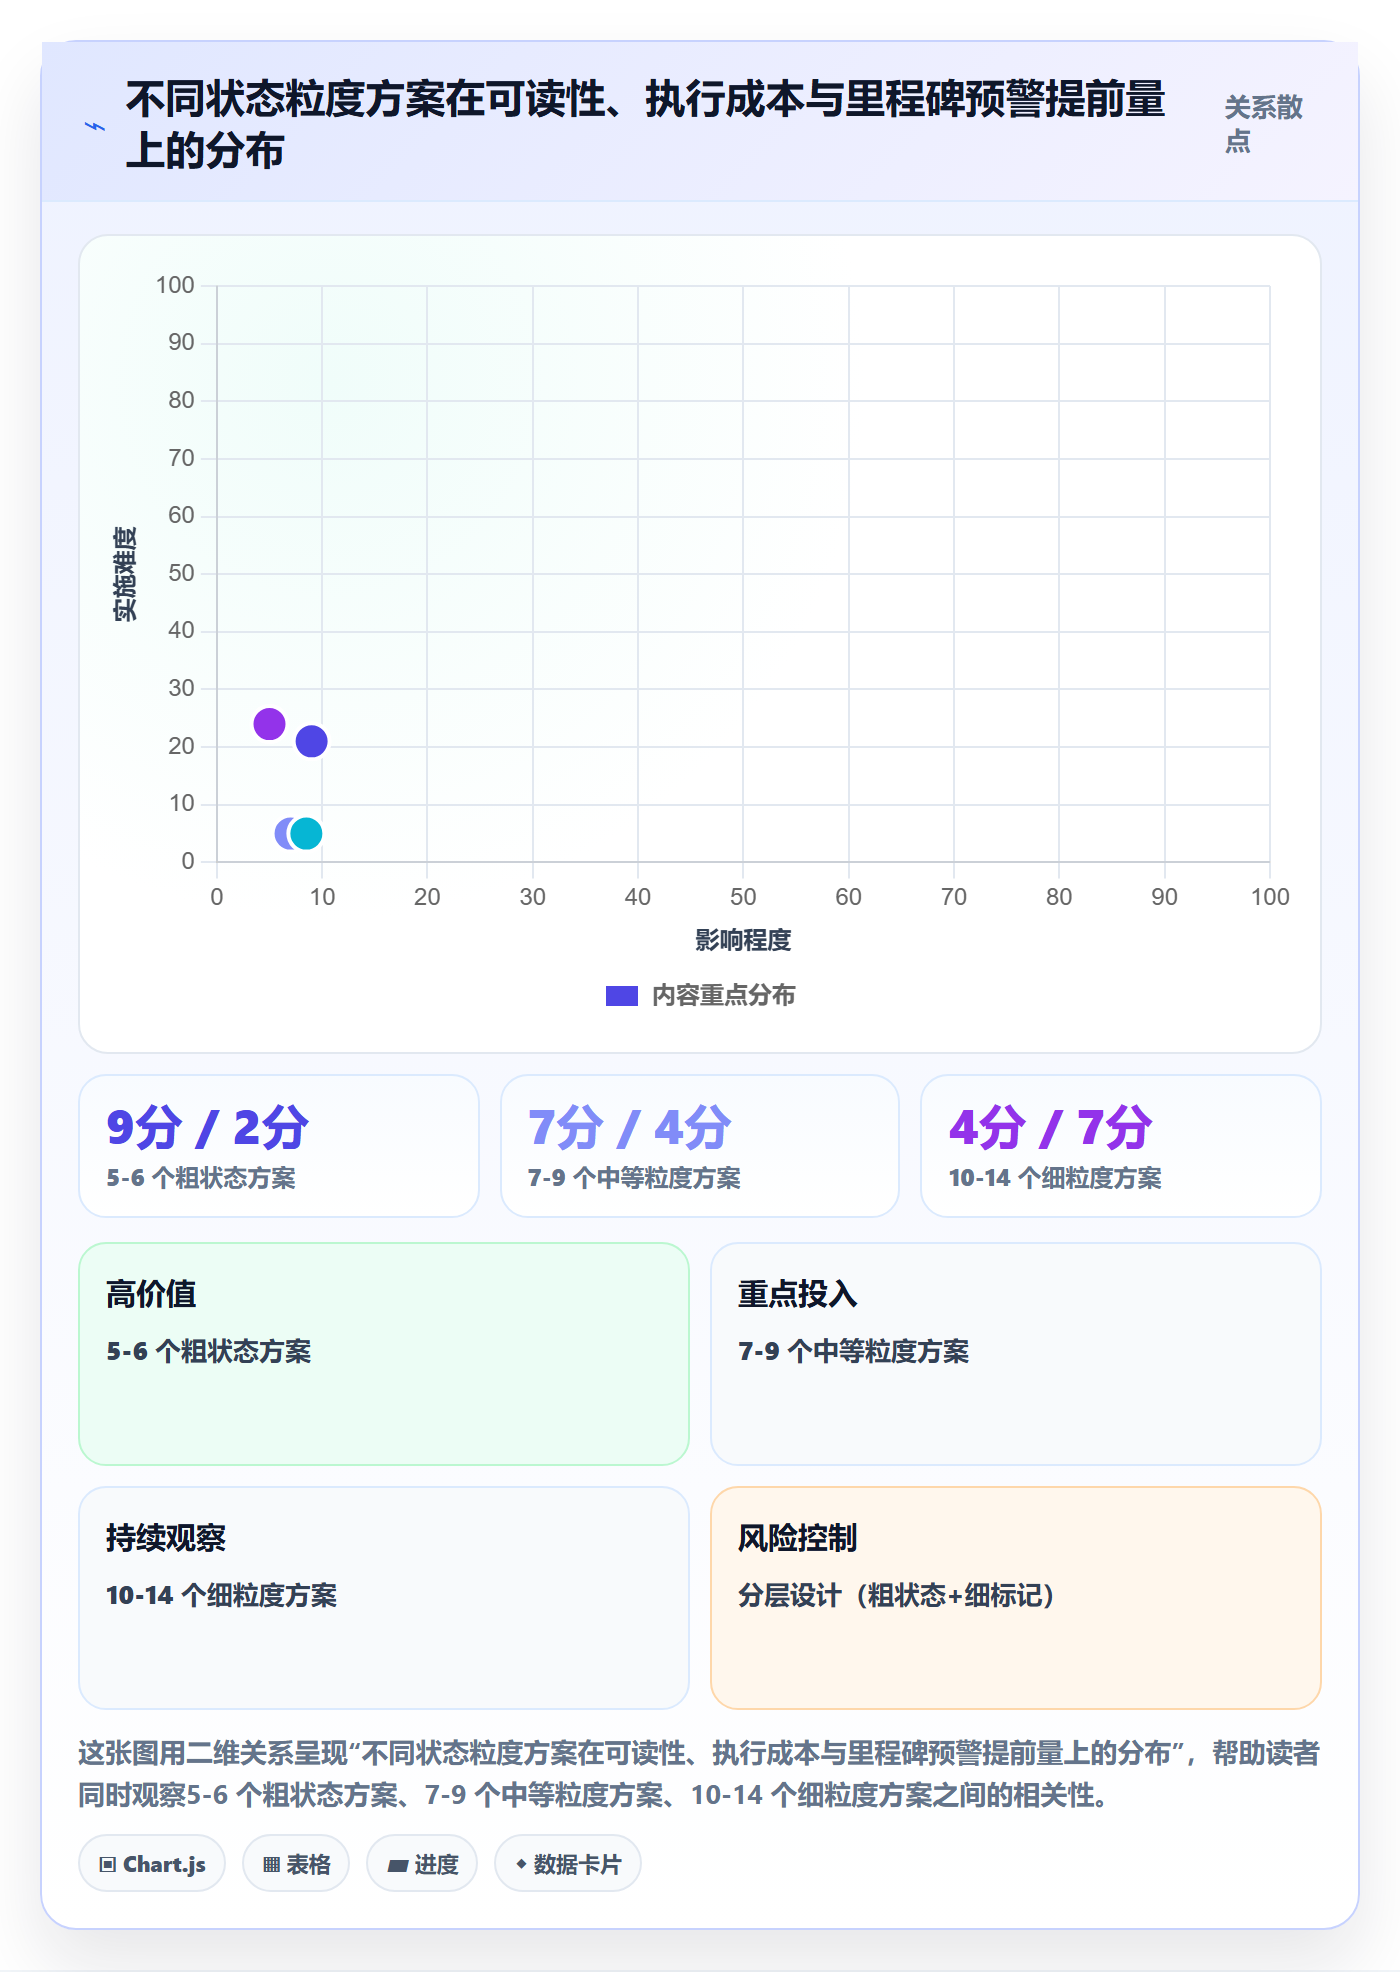Click the lightning bolt icon beside the title
Image resolution: width=1400 pixels, height=1972 pixels.
coord(95,126)
